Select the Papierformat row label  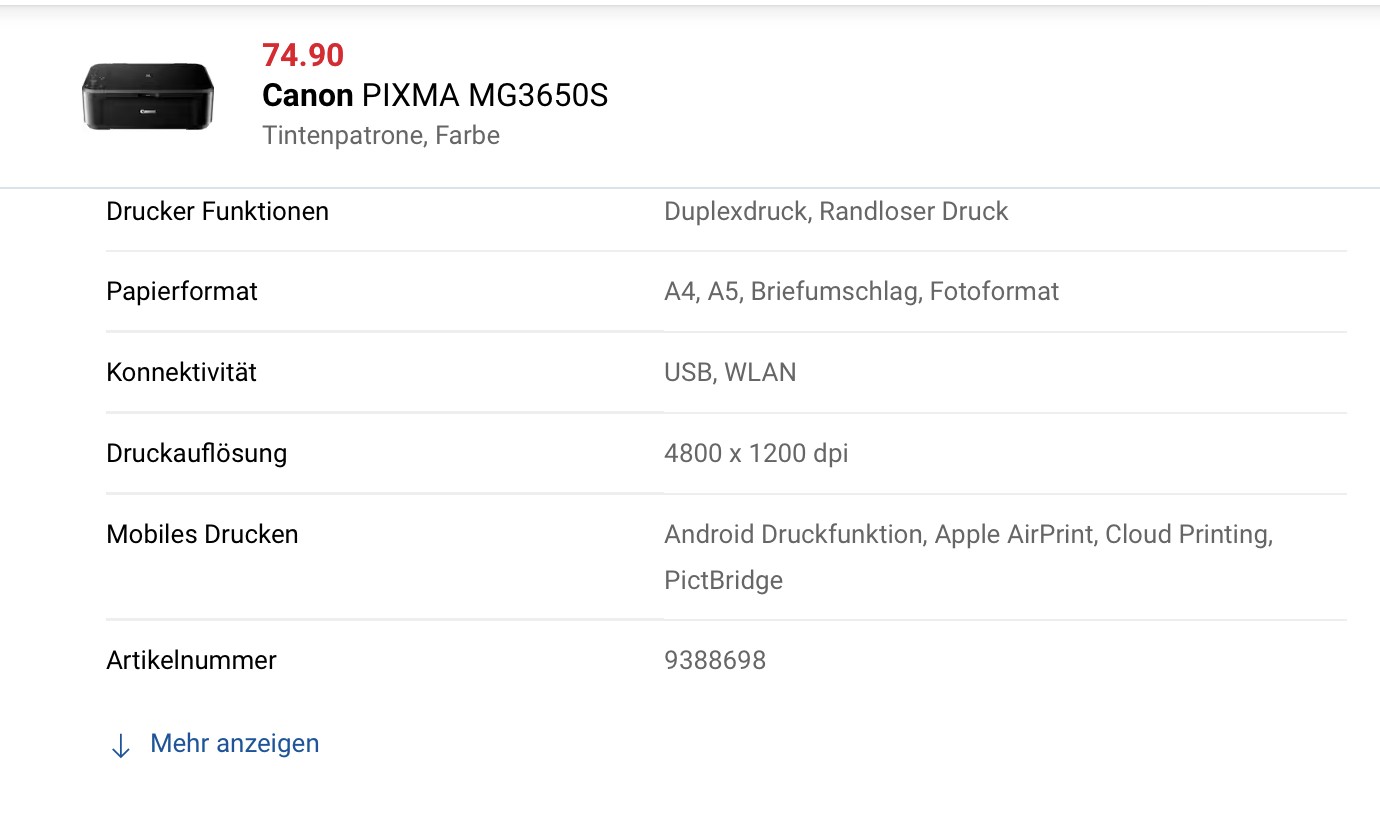tap(182, 292)
